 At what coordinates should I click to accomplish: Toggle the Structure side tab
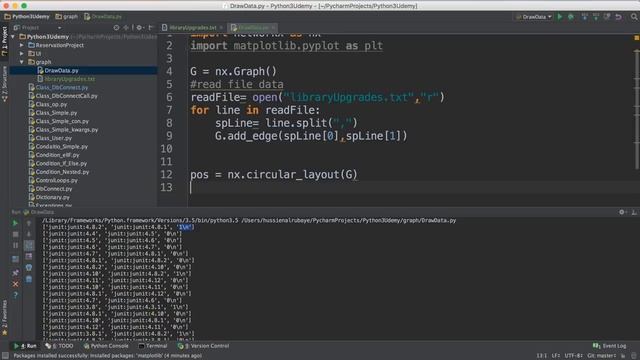[4, 84]
